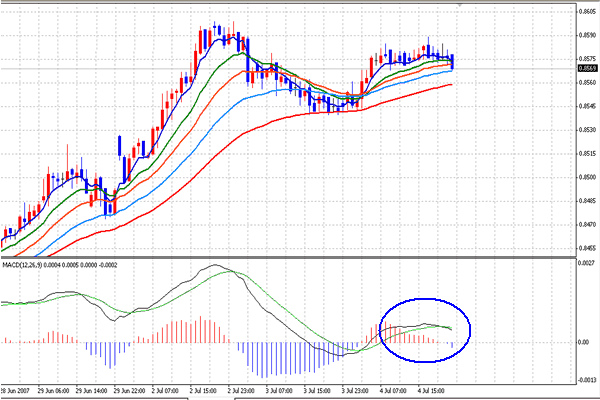Click the 0.00 MACD zero-level label
This screenshot has height=400, width=600.
[x=584, y=342]
